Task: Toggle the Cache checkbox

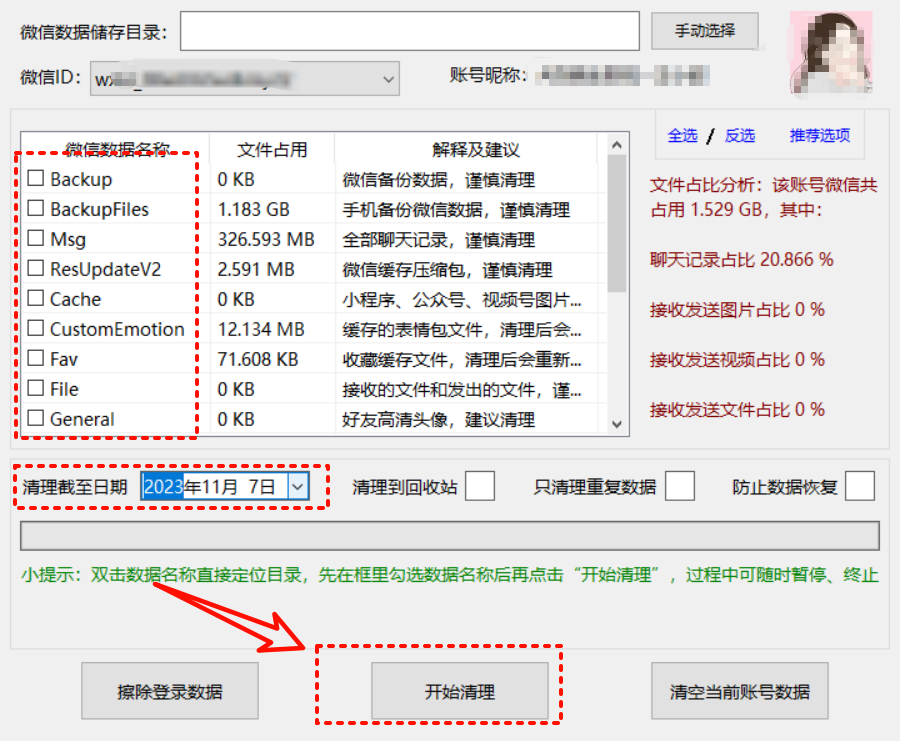Action: point(36,298)
